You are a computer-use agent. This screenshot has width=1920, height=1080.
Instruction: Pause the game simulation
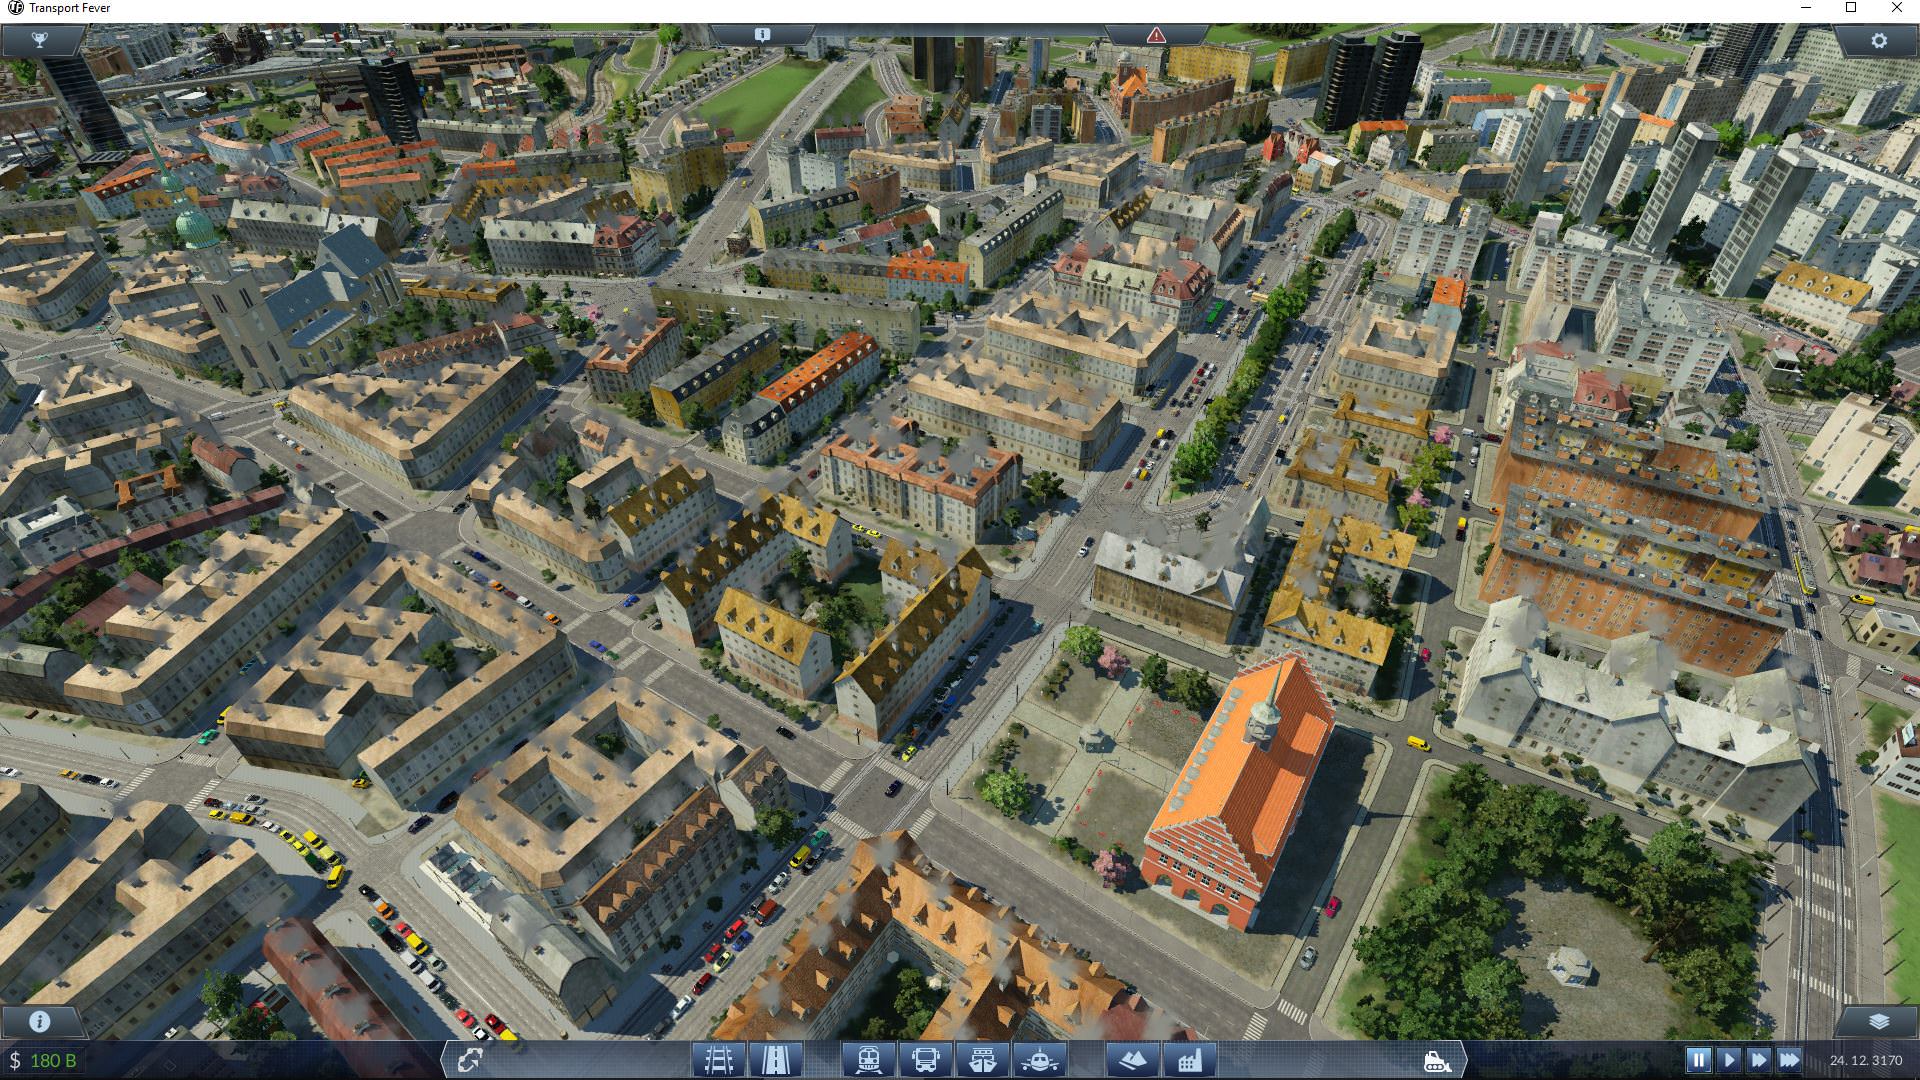pos(1698,1059)
